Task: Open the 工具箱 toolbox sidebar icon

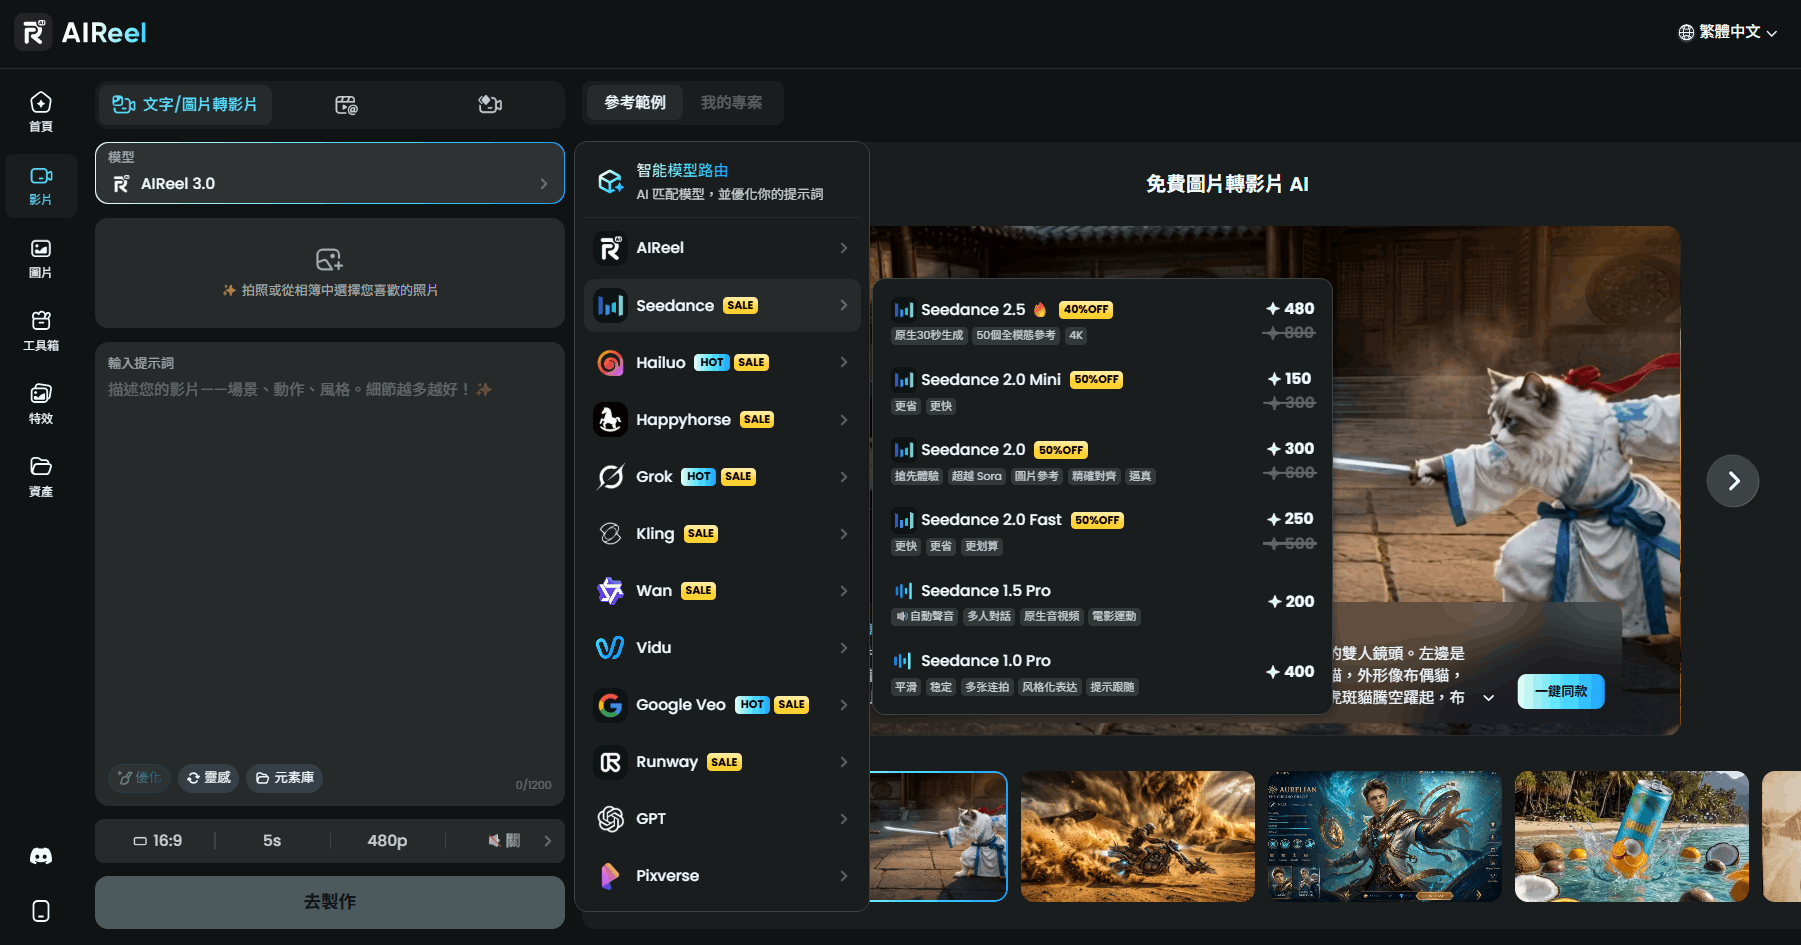Action: coord(41,331)
